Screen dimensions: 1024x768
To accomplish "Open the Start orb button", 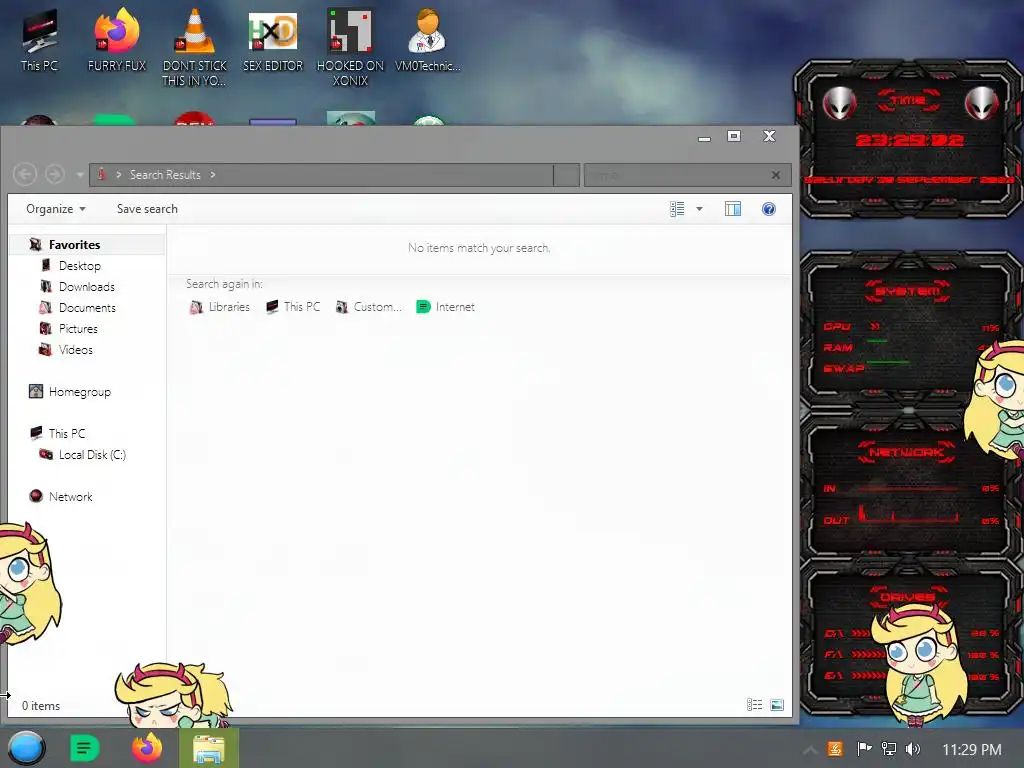I will [27, 748].
